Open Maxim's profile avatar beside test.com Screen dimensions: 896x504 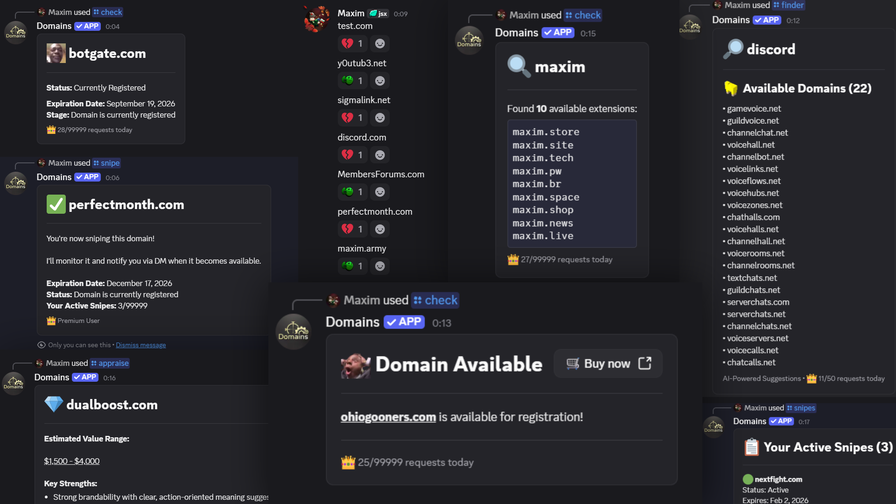coord(317,18)
